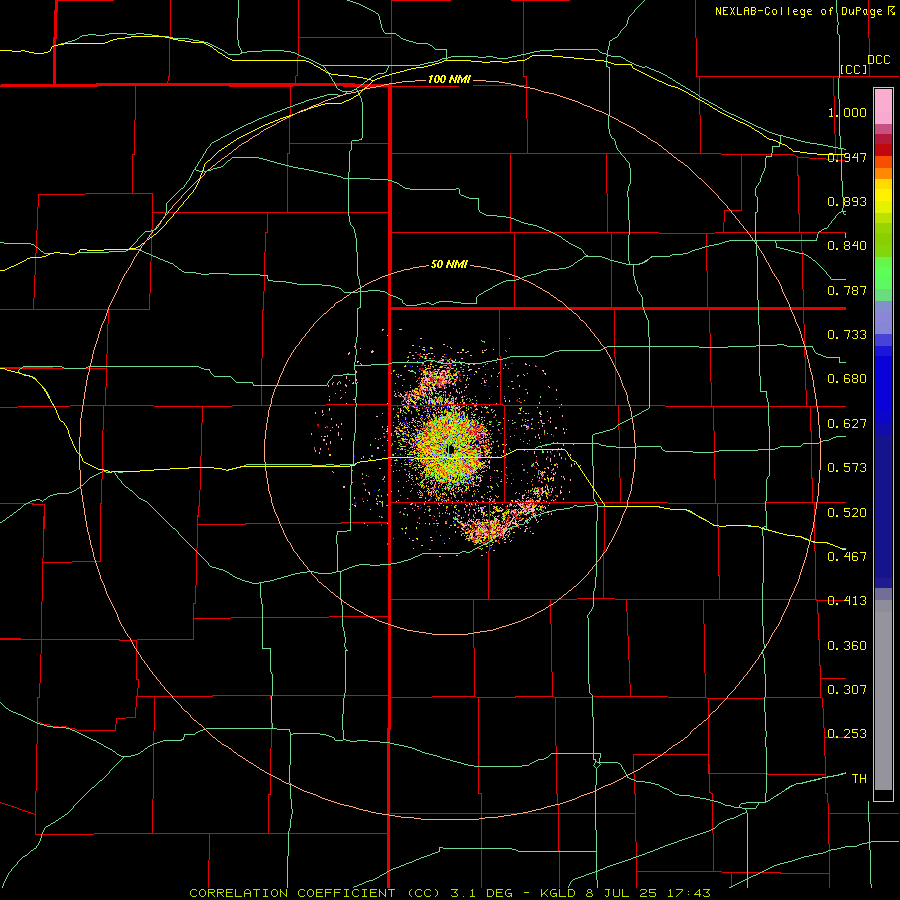900x900 pixels.
Task: Select the 0.467 color scale value
Action: (x=847, y=556)
